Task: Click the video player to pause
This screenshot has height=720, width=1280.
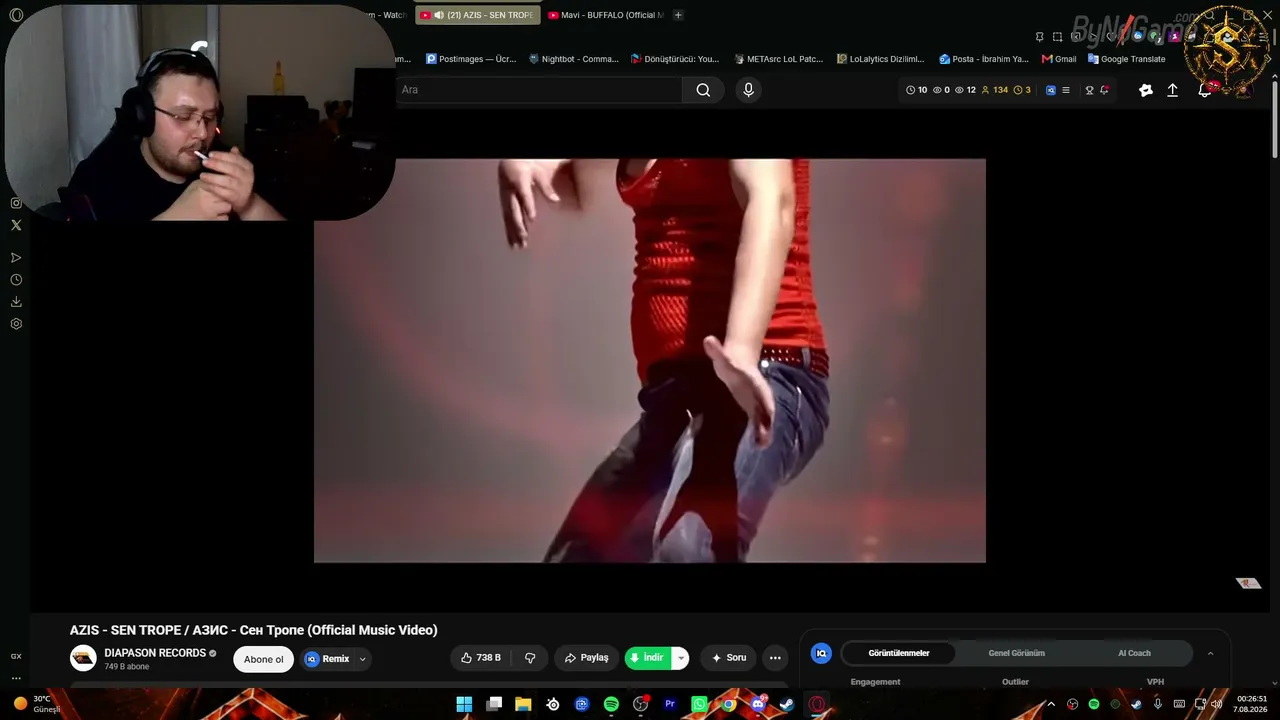Action: point(650,361)
